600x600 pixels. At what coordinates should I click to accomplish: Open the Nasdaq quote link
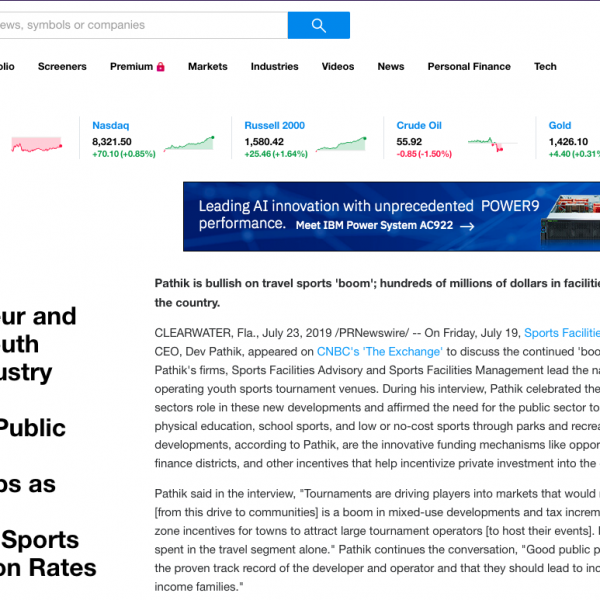(x=111, y=126)
